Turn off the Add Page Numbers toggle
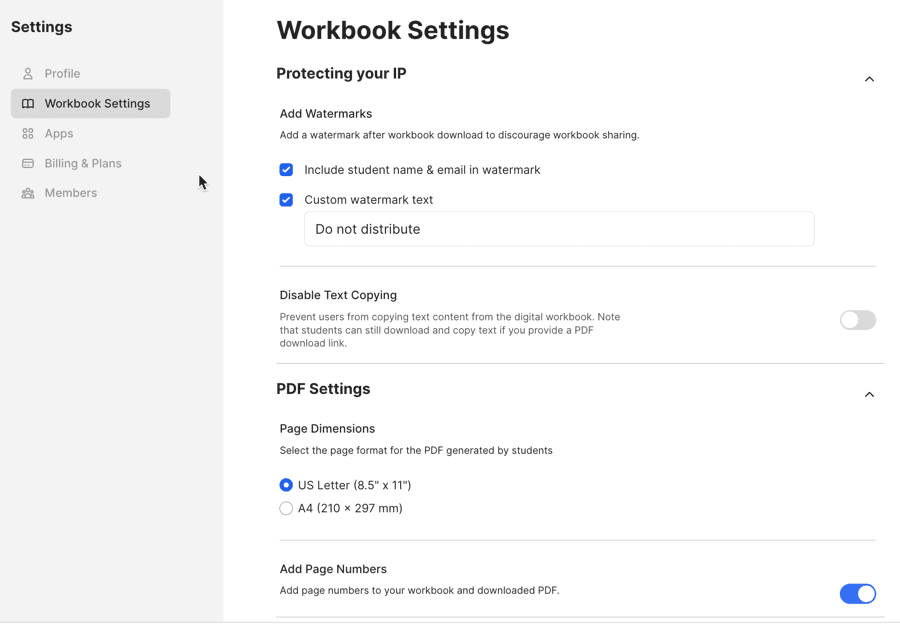This screenshot has height=624, width=900. click(857, 594)
